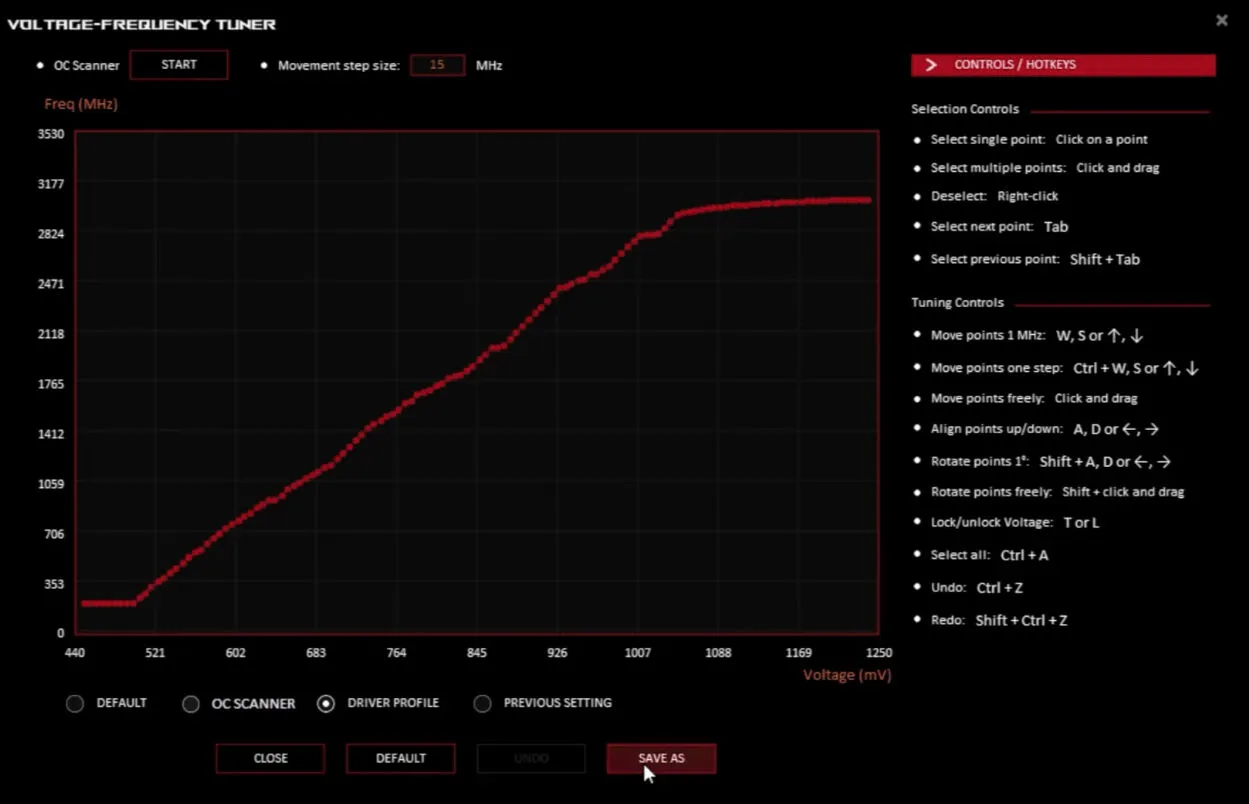Select the Default curve radio option

pos(75,704)
